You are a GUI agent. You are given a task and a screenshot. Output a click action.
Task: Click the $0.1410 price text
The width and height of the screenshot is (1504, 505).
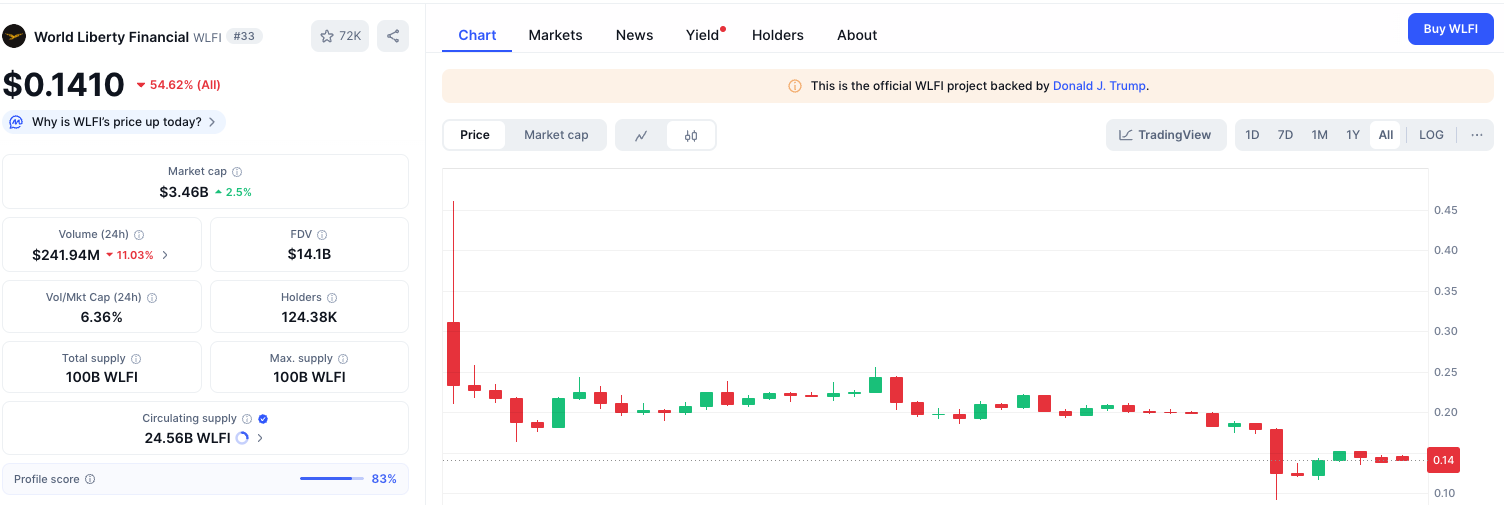(x=64, y=85)
